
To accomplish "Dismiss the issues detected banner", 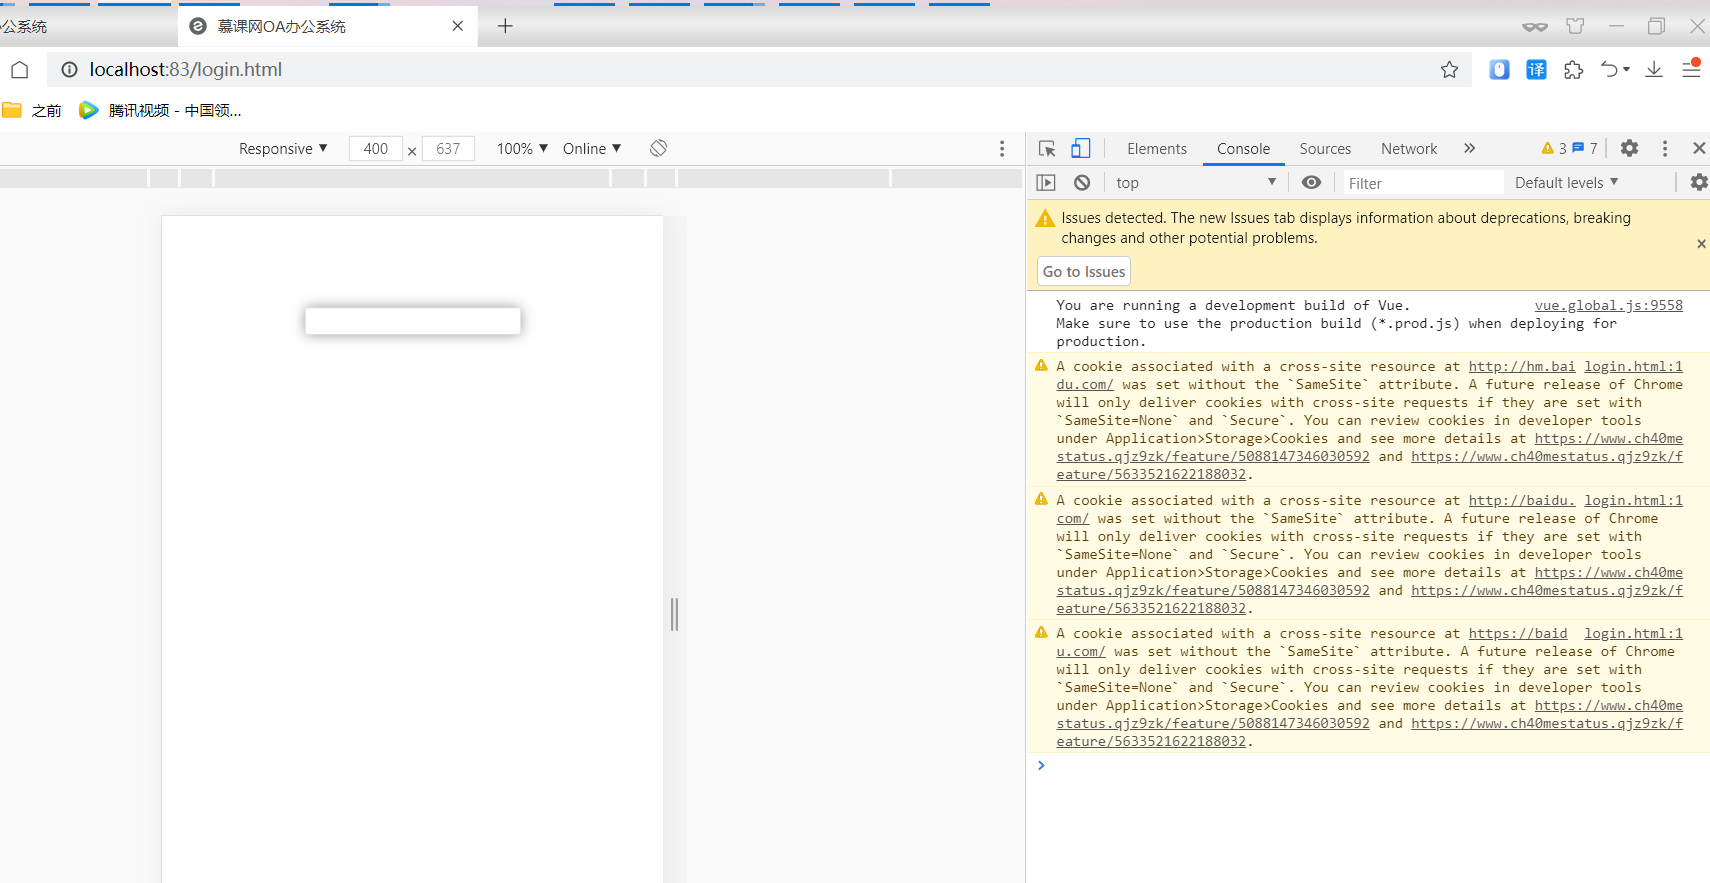I will [1701, 244].
